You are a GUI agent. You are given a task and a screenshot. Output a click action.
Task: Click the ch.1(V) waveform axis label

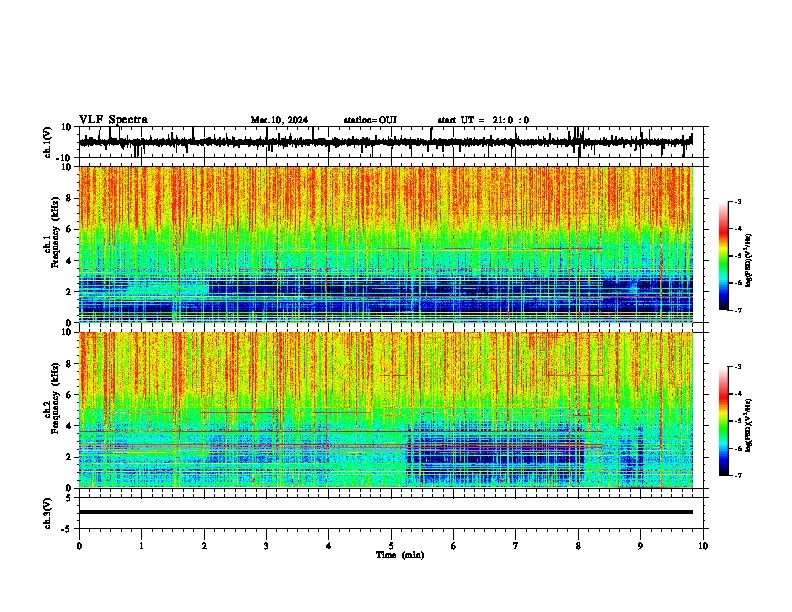coord(48,142)
